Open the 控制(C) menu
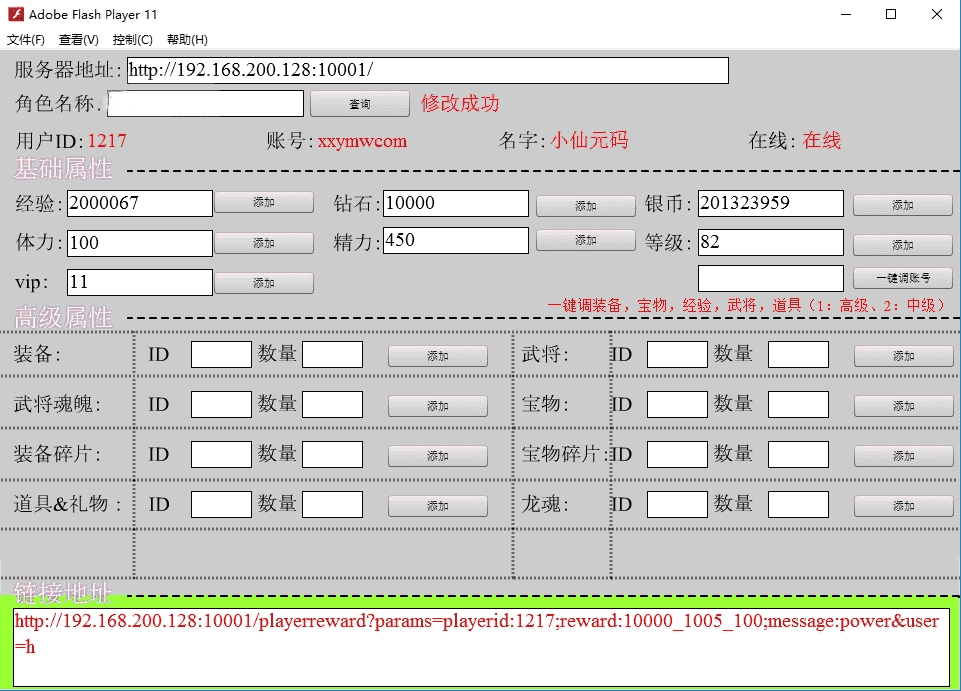 (x=132, y=40)
